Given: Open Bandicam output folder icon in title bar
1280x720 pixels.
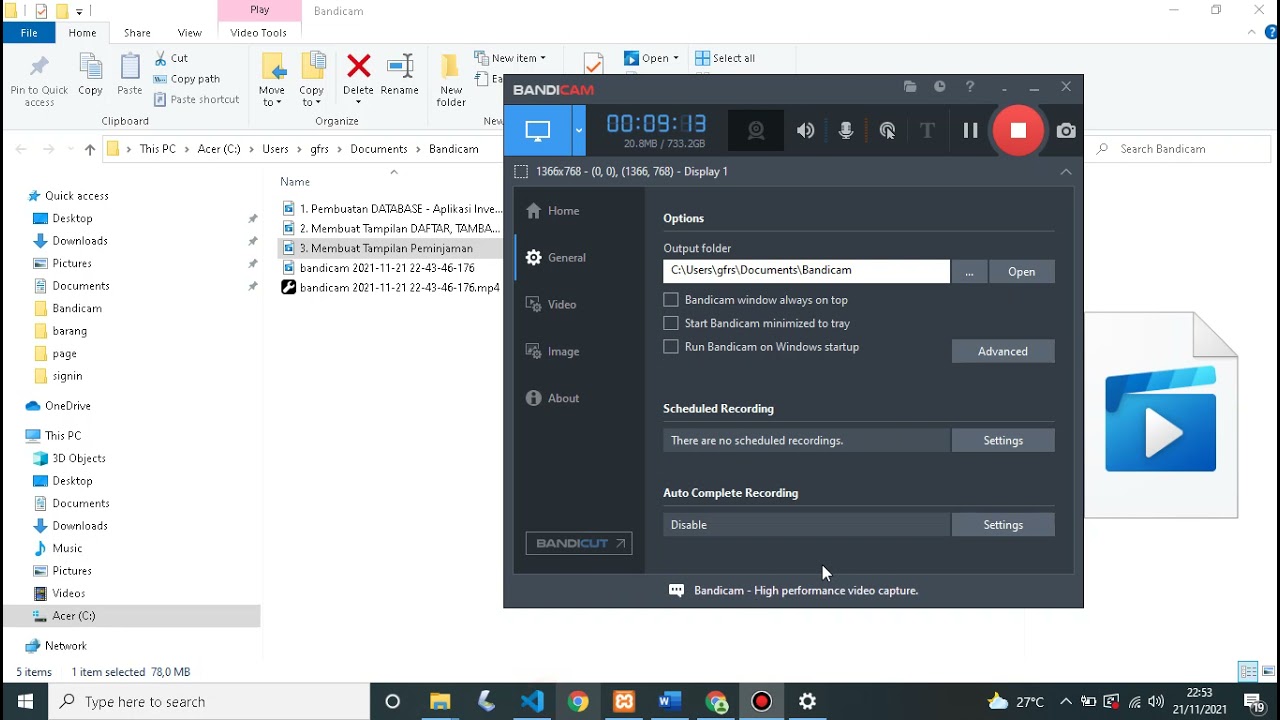Looking at the screenshot, I should 910,87.
